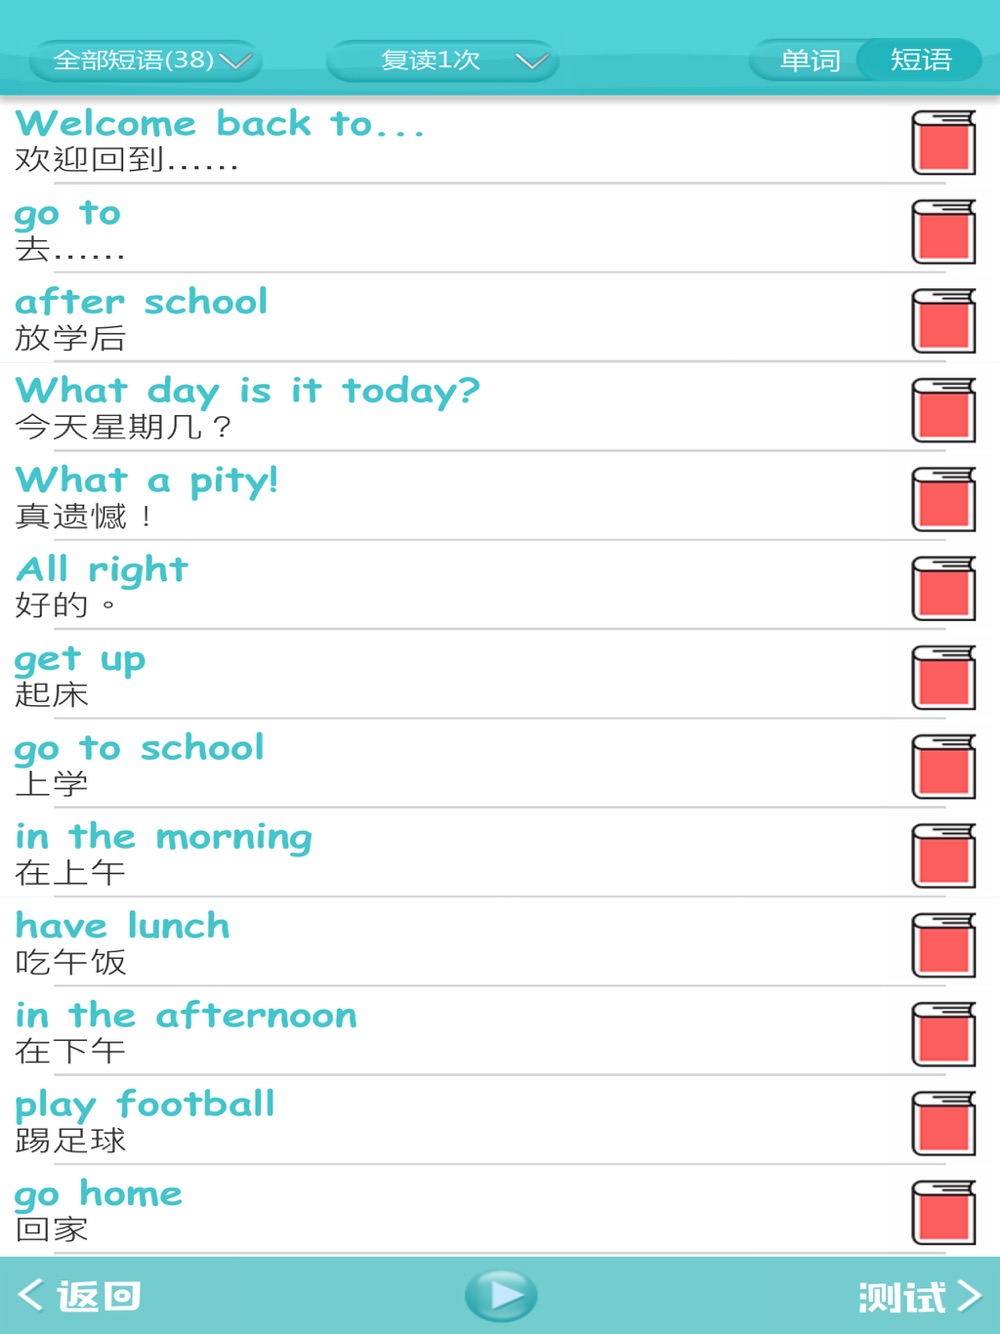Tap the red book icon next to 'after school'
1000x1334 pixels.
[944, 321]
